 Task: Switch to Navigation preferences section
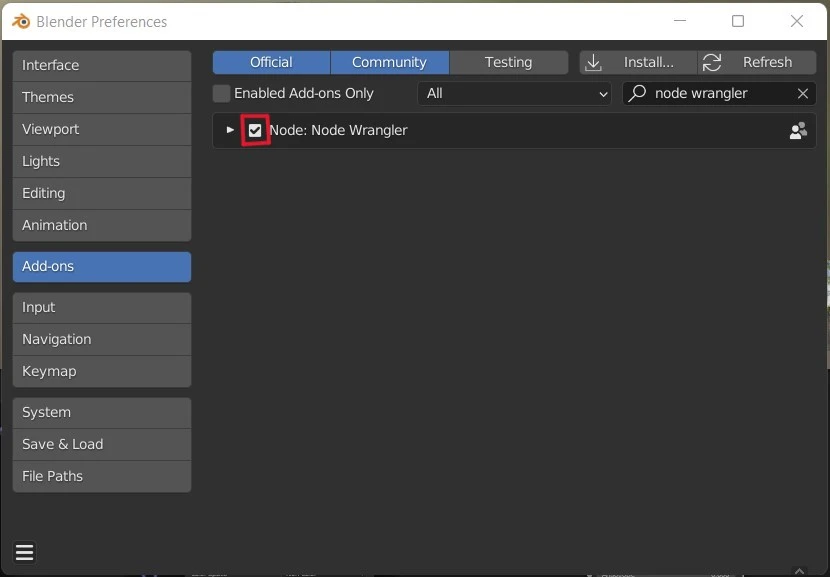pyautogui.click(x=102, y=339)
